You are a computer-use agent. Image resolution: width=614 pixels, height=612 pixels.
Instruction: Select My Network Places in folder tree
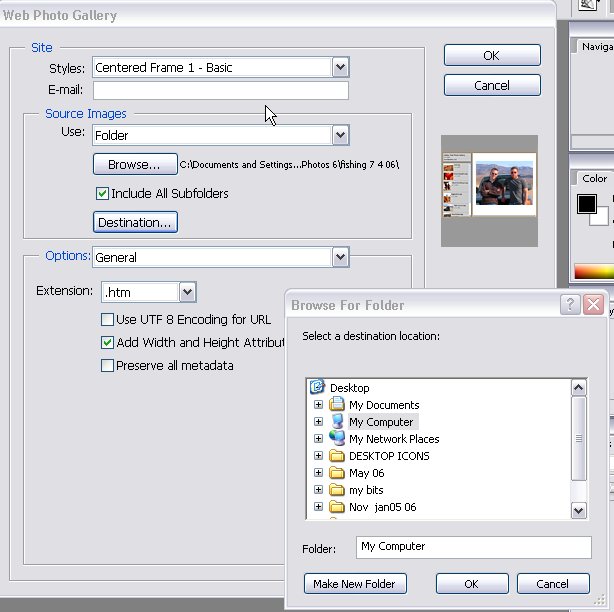click(x=394, y=439)
